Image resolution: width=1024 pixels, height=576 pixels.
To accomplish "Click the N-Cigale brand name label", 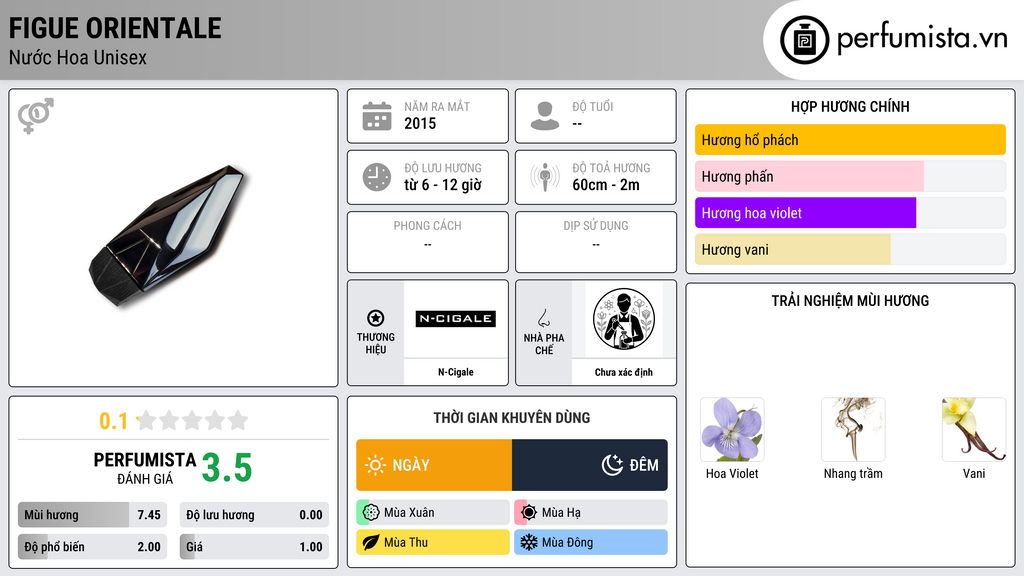I will coord(456,372).
